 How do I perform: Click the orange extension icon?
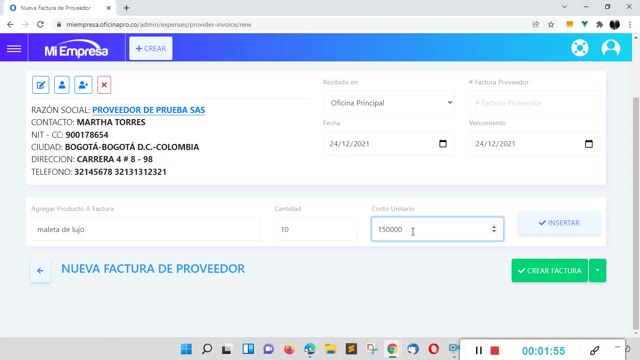coord(569,24)
